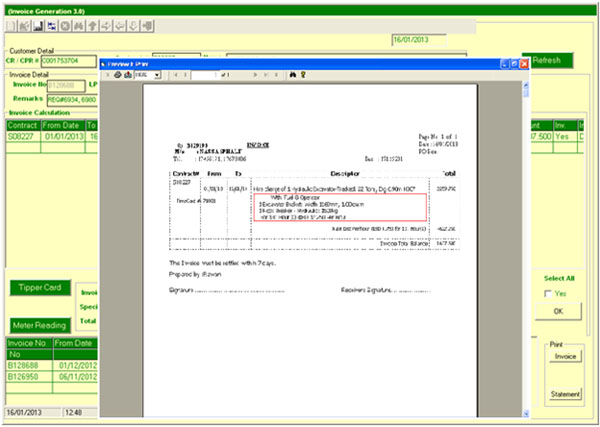Select From Date cell 01/01/2013
600x427 pixels.
tap(63, 137)
